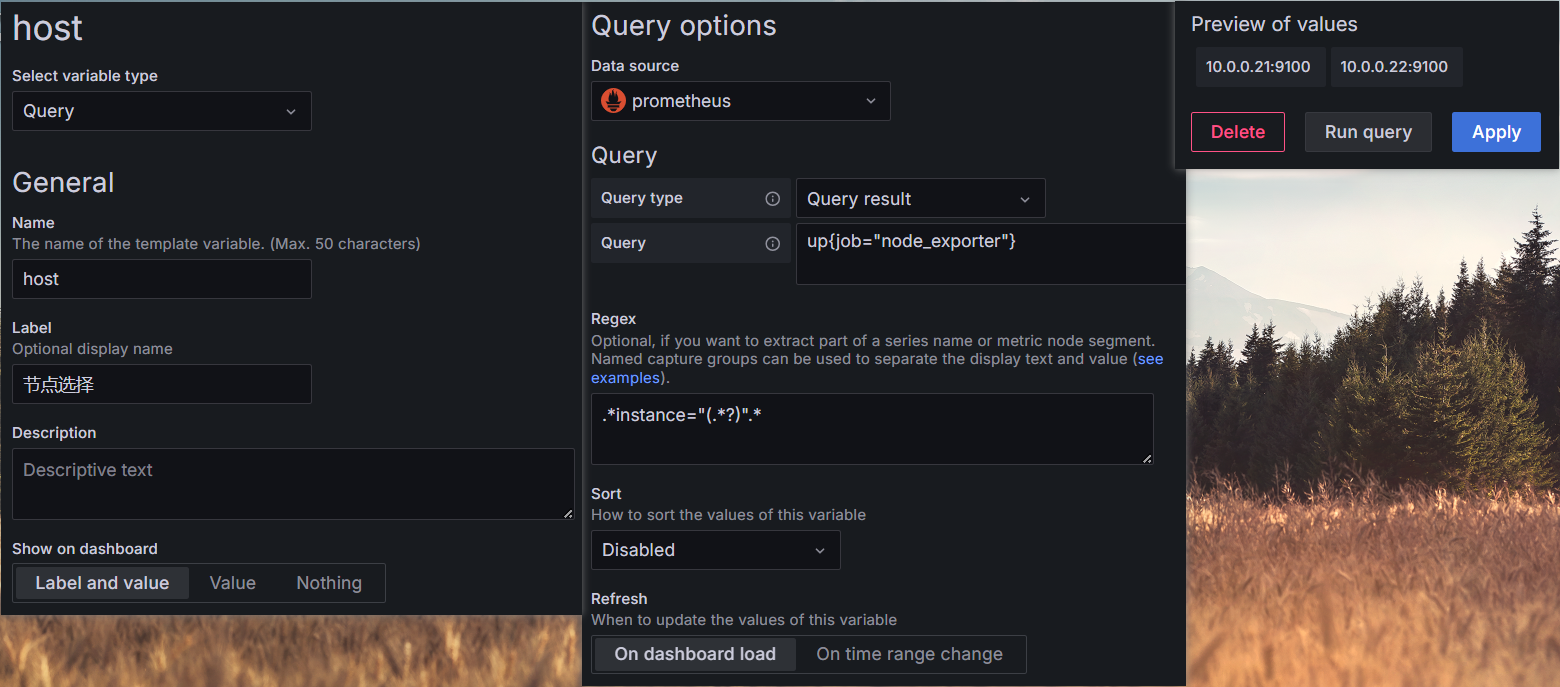
Task: Set refresh to 'On dashboard load'
Action: point(695,654)
